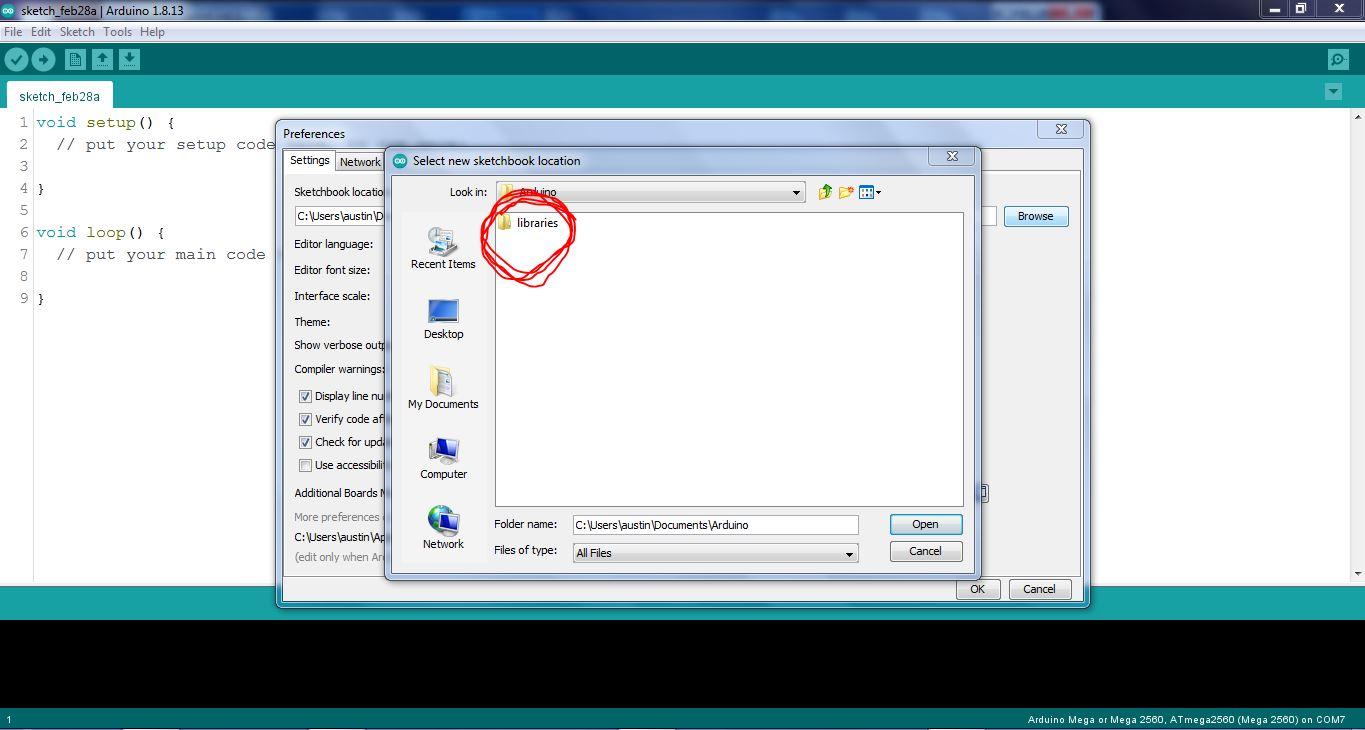Minimize the Arduino main window
This screenshot has height=730, width=1365.
pos(1274,9)
